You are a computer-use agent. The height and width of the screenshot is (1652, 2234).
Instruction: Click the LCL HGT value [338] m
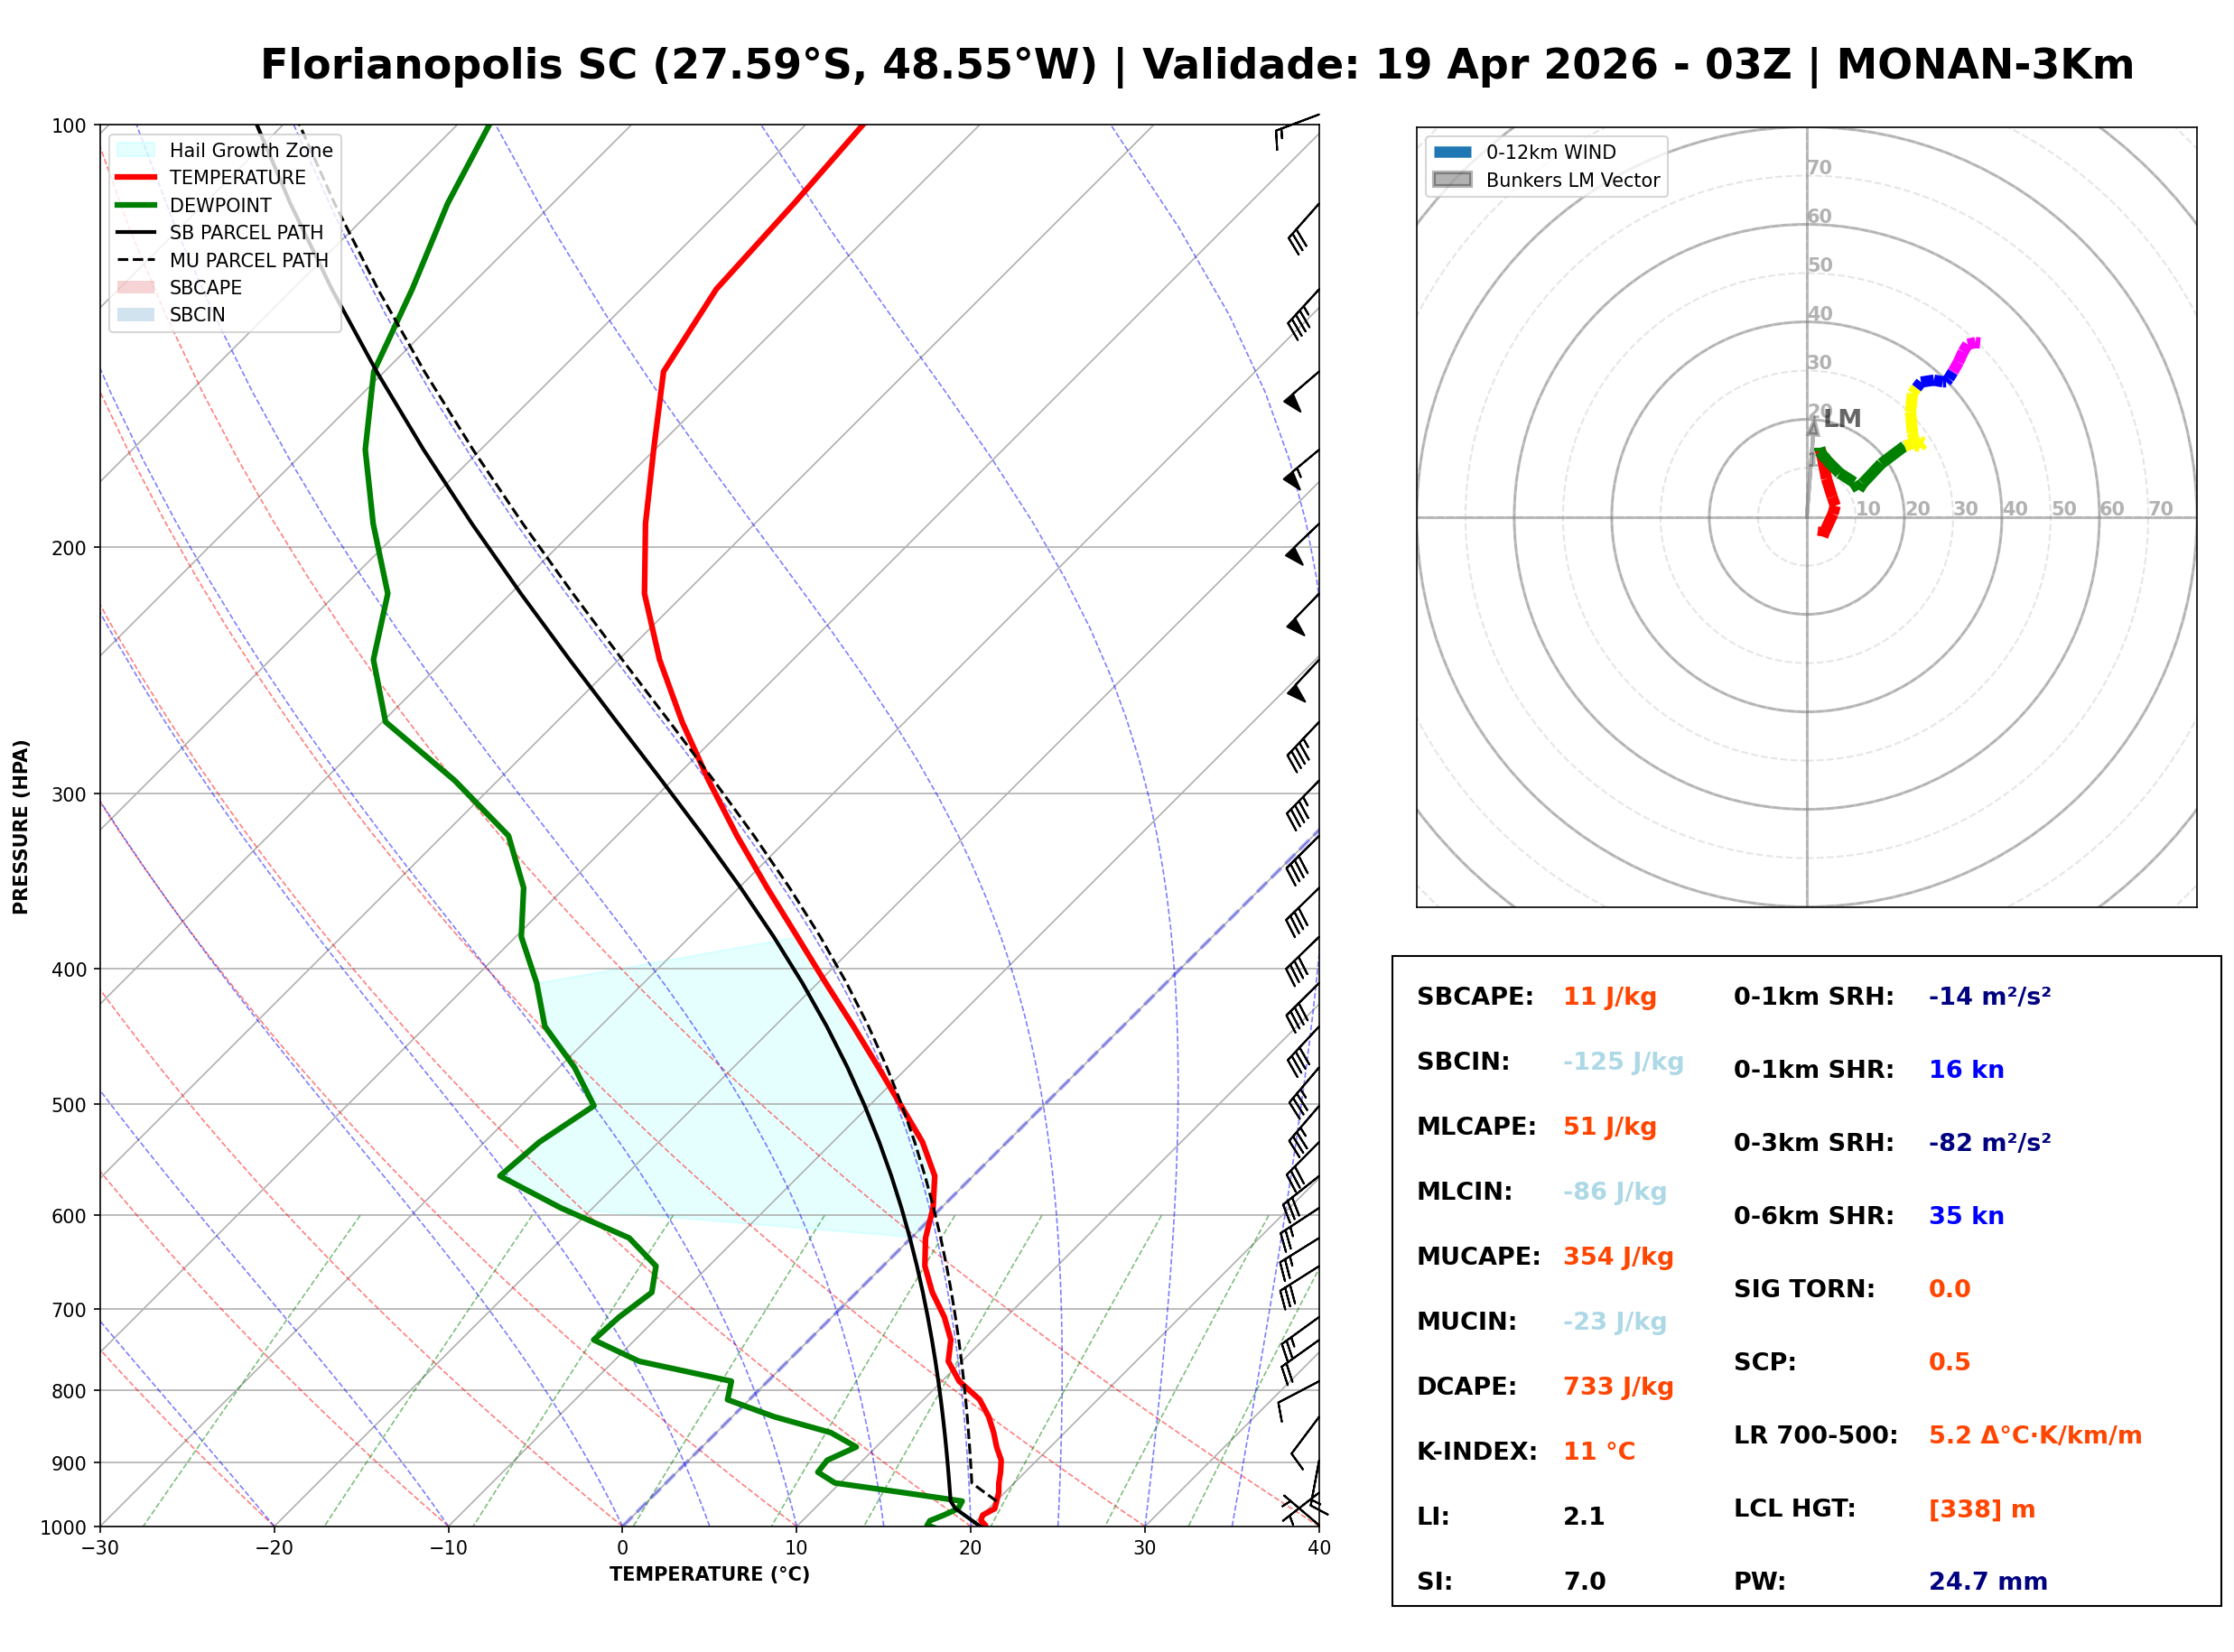pos(1982,1509)
